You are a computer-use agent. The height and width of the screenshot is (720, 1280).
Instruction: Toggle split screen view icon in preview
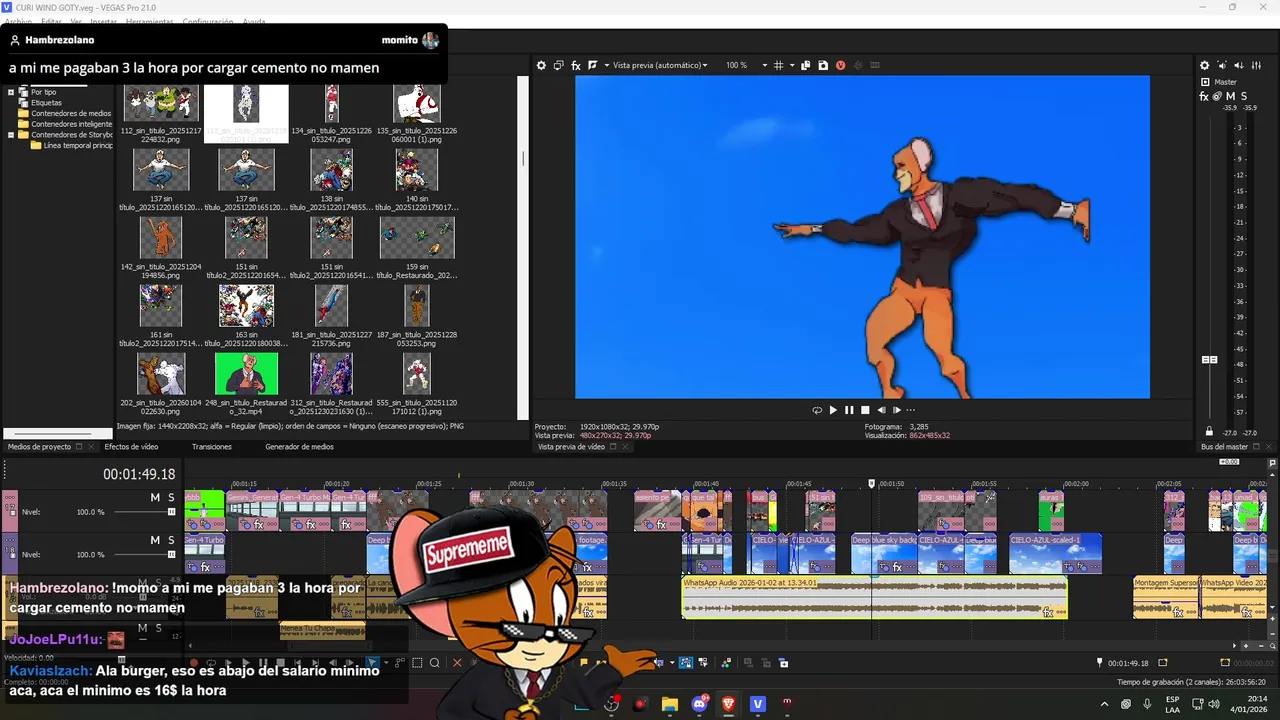pos(592,65)
